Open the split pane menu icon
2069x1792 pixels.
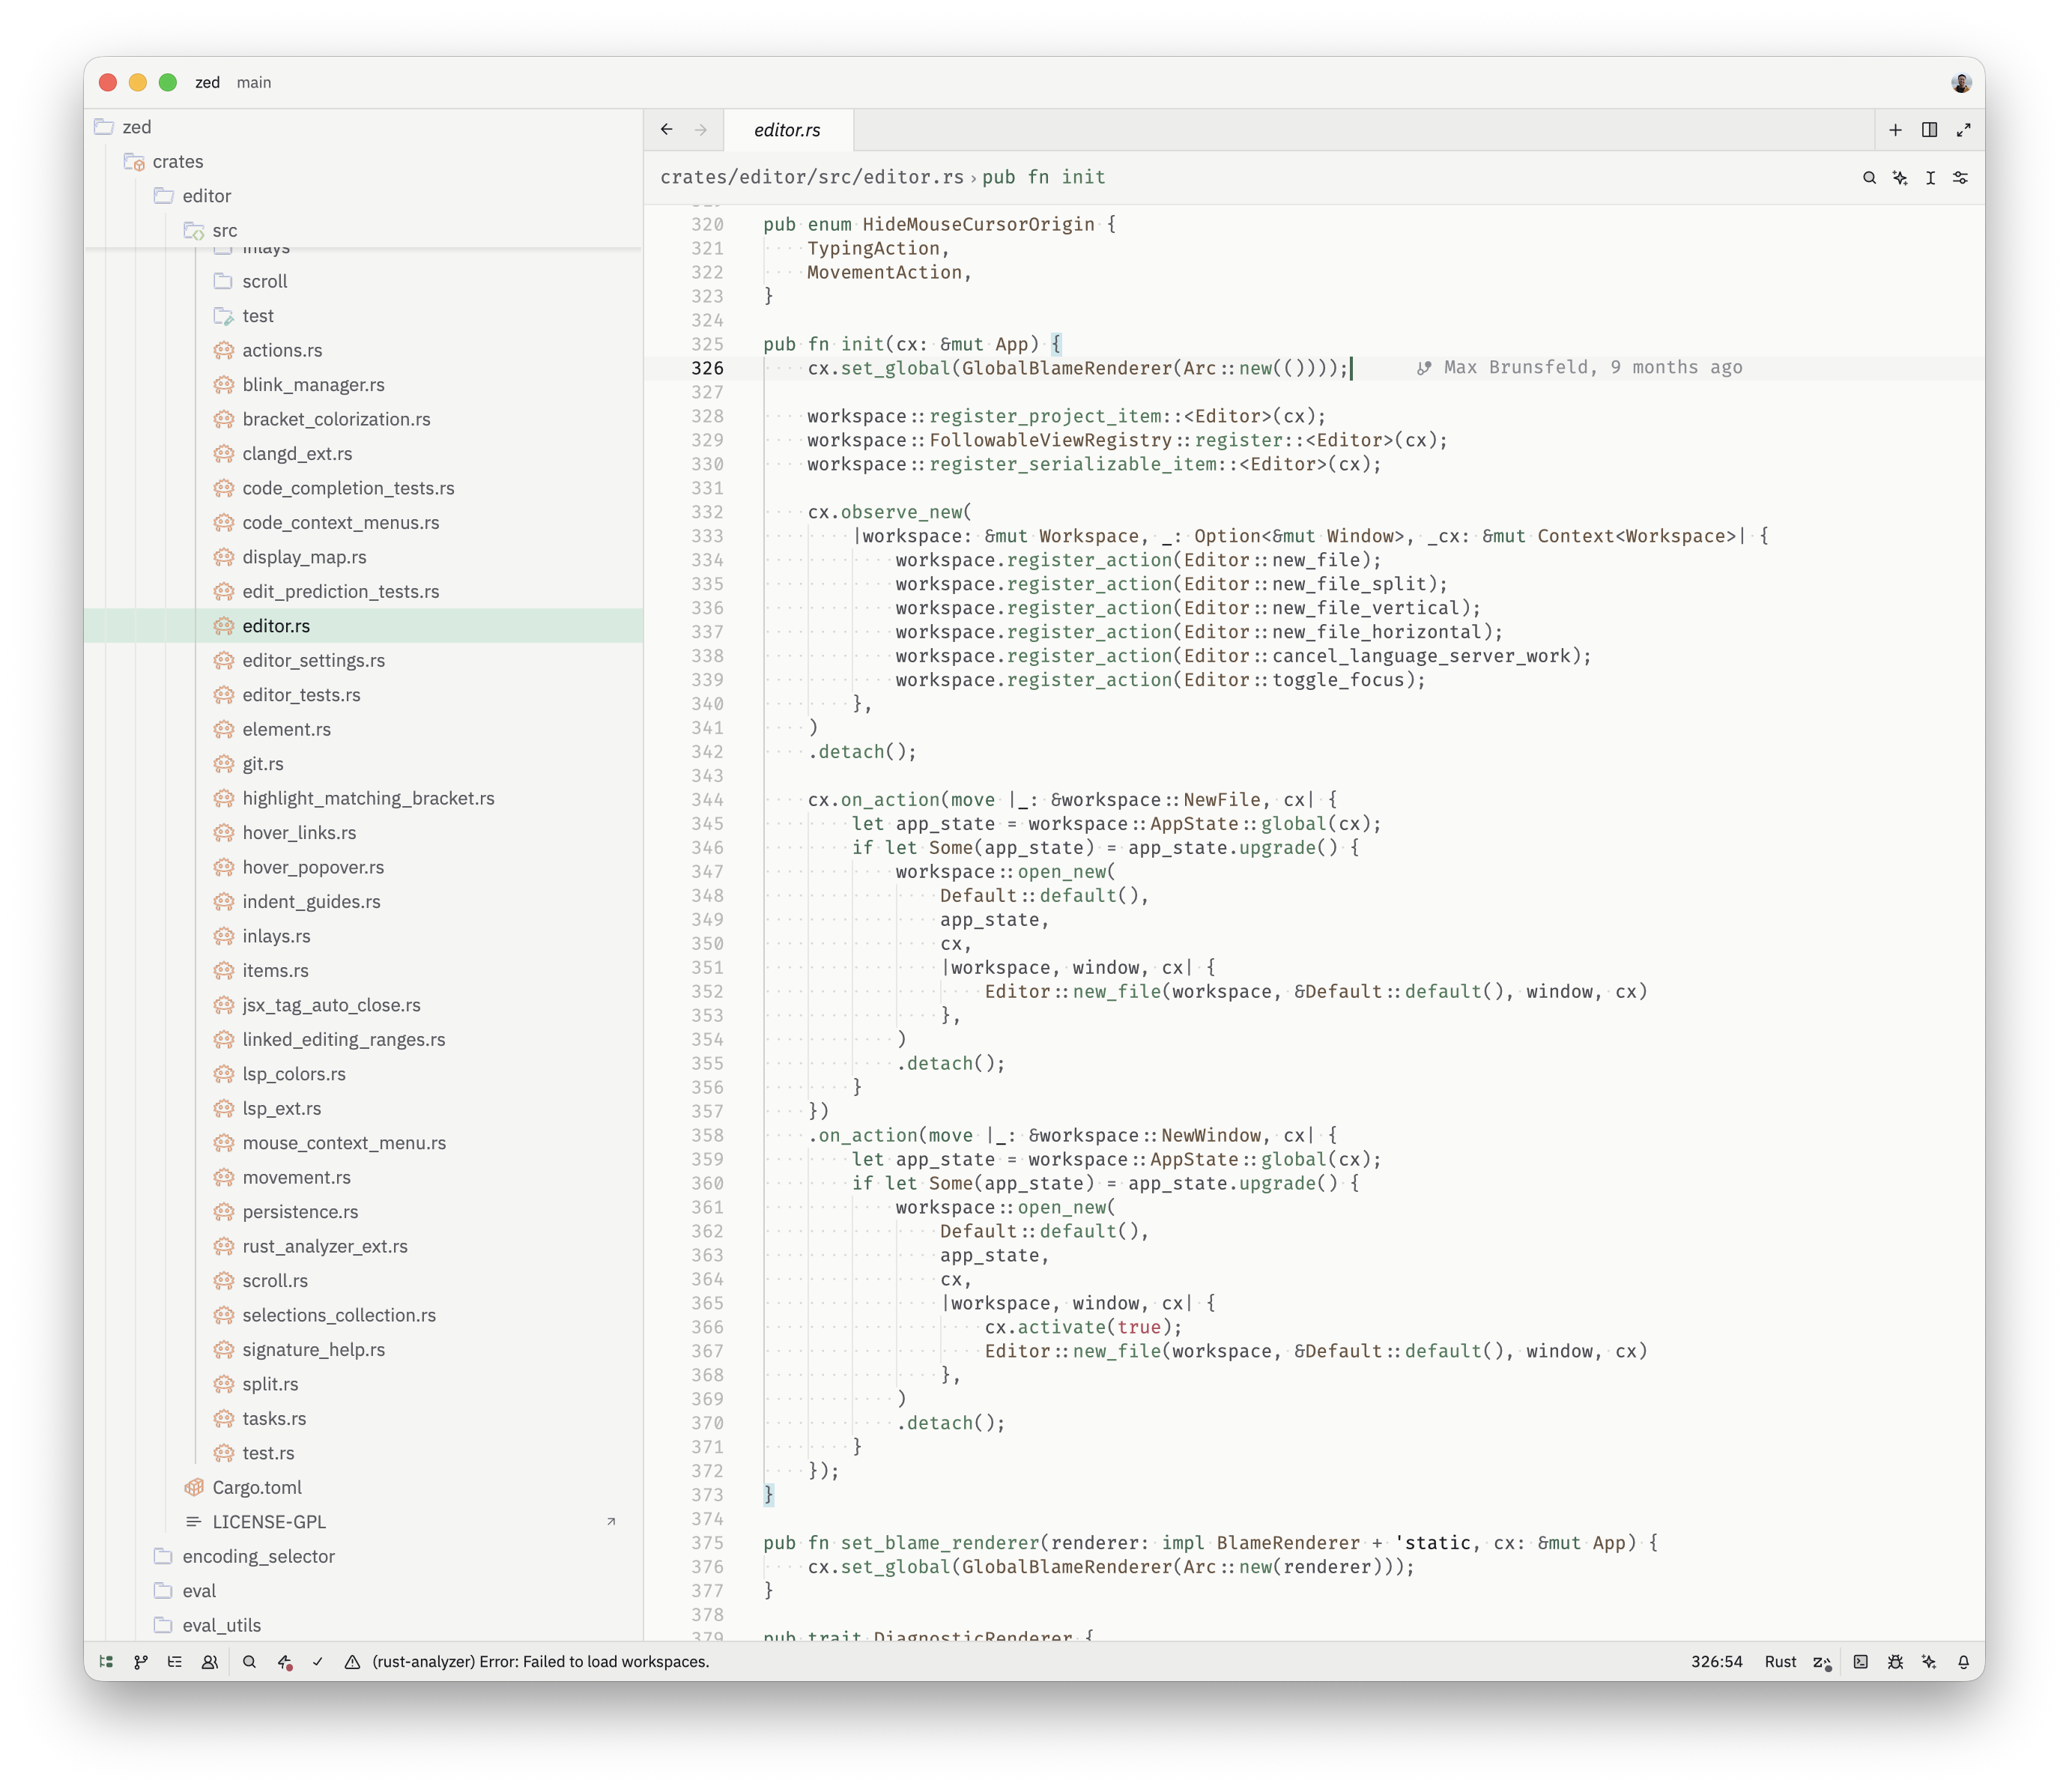(1929, 130)
